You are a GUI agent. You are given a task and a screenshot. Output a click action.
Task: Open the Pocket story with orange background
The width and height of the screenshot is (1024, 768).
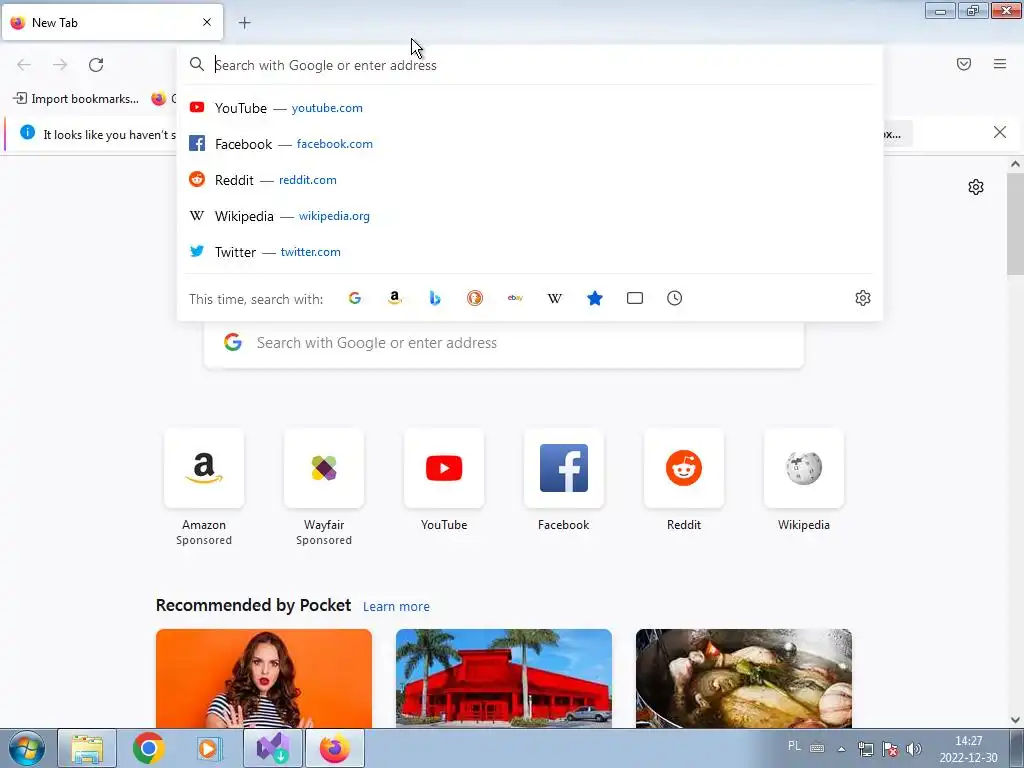[264, 678]
